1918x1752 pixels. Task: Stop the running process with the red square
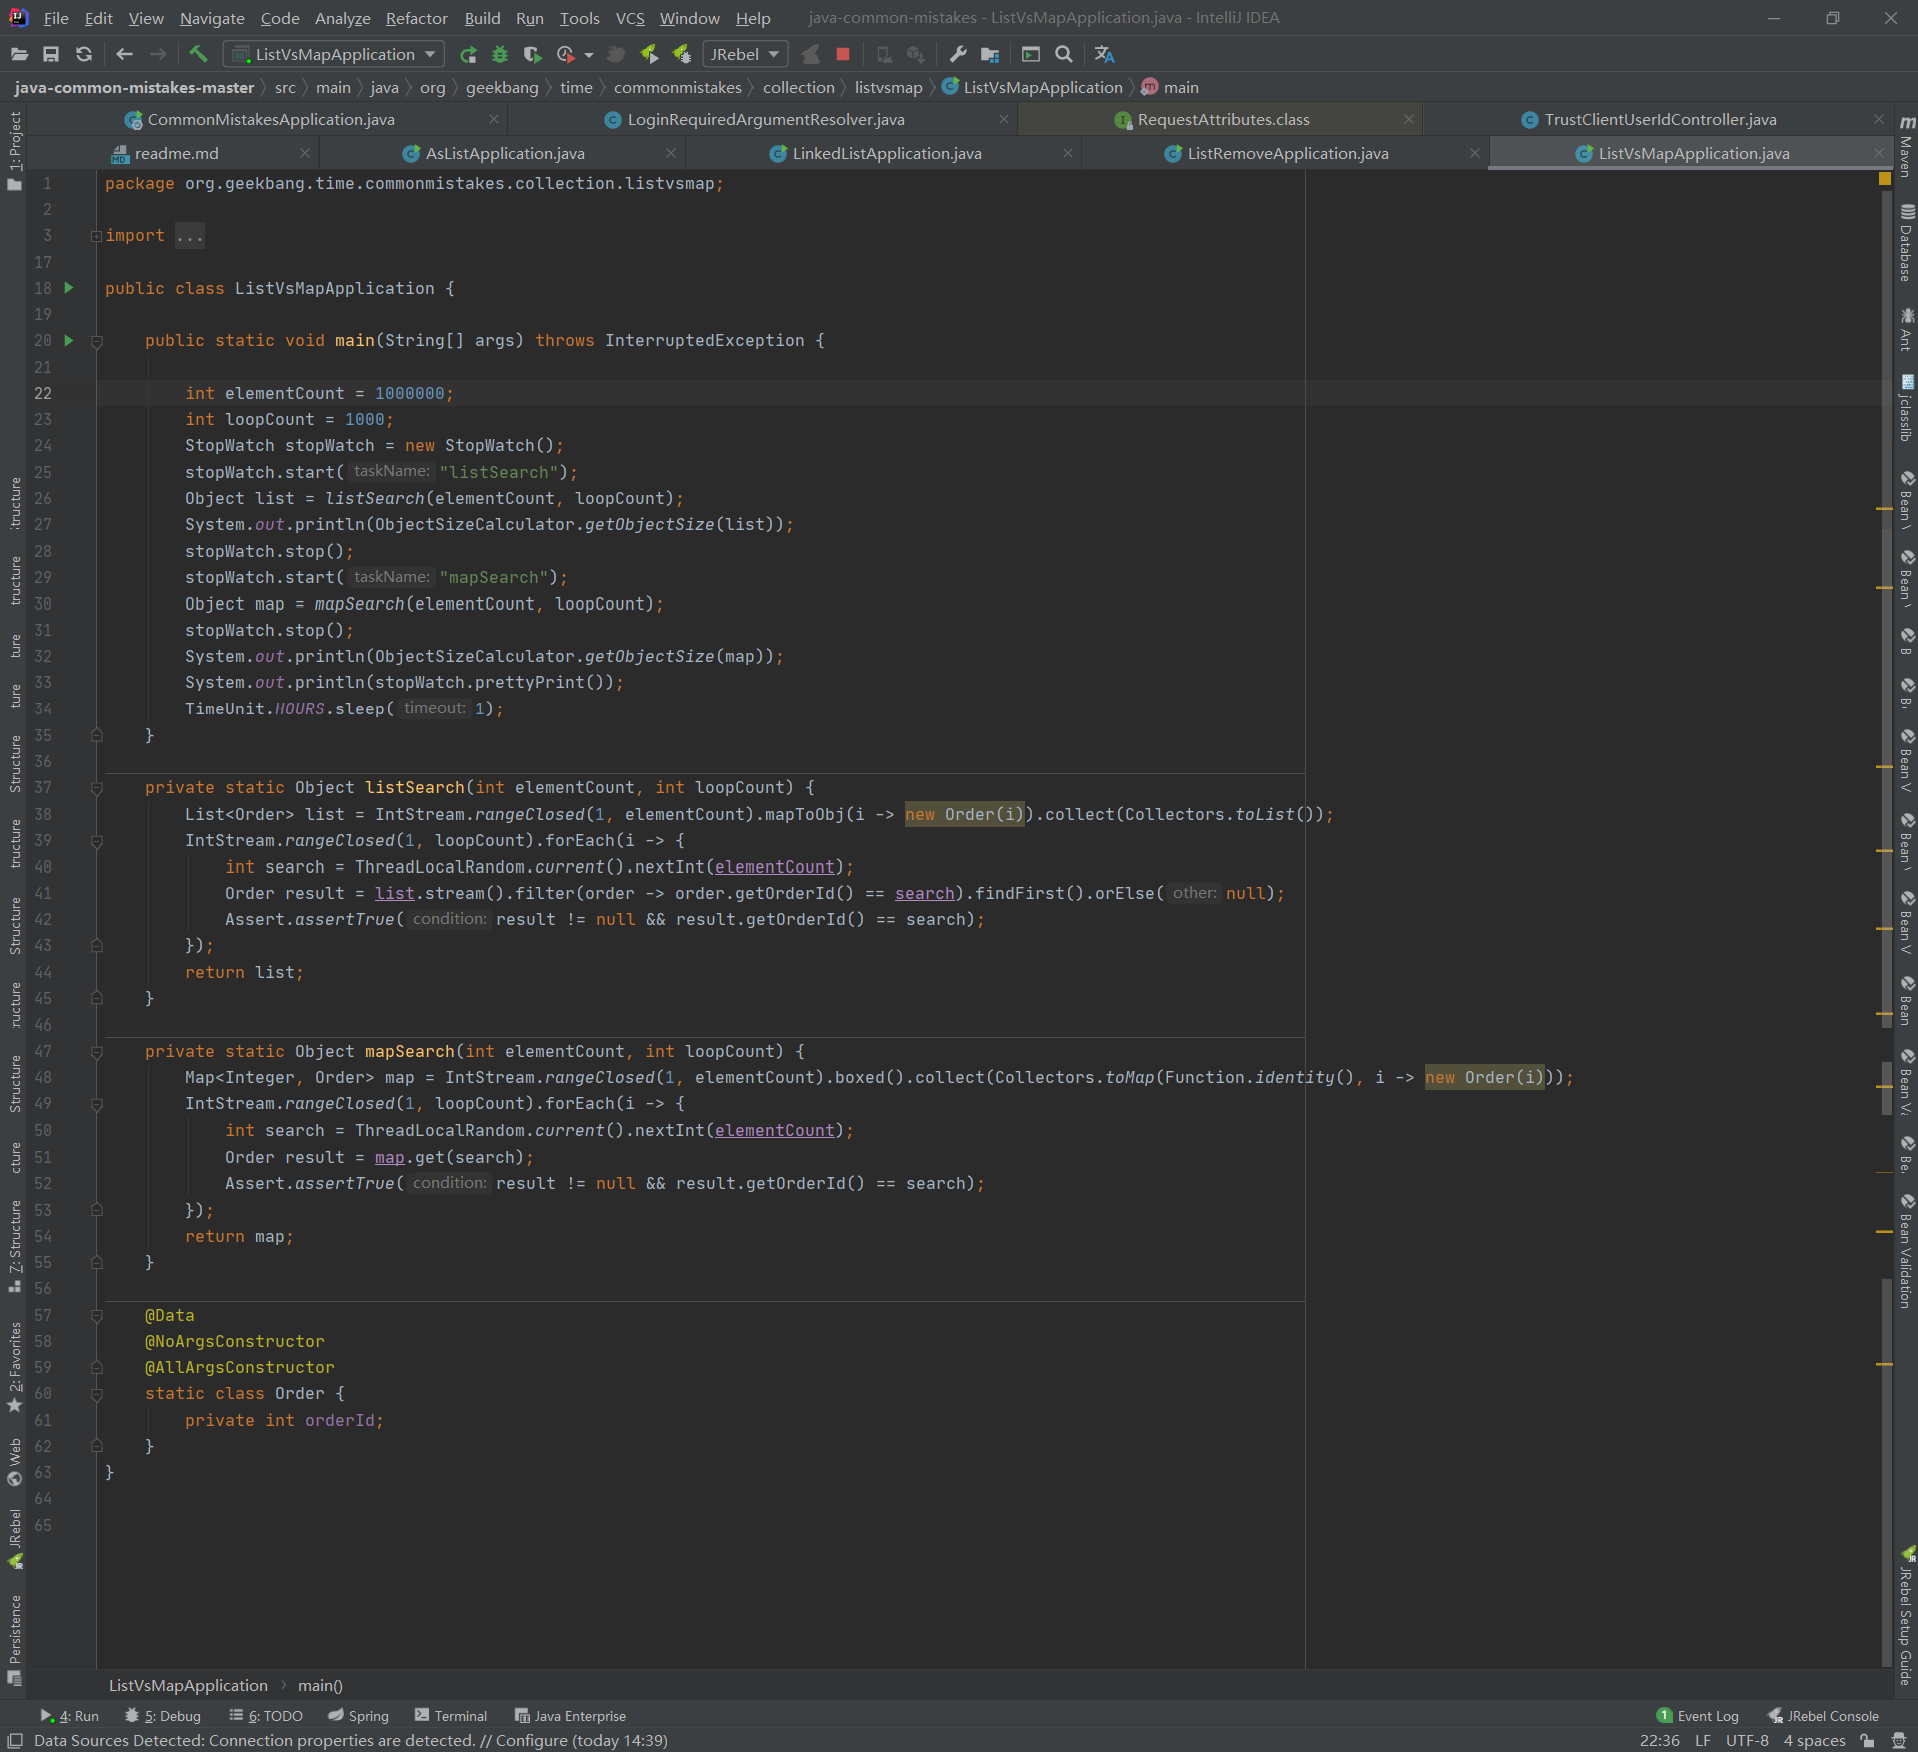pyautogui.click(x=843, y=55)
